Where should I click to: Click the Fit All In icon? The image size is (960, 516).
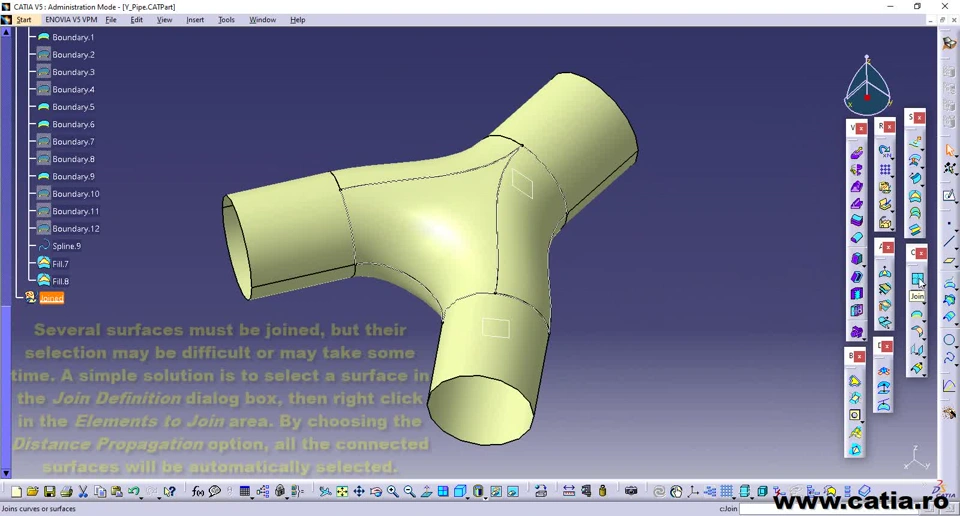tap(342, 491)
